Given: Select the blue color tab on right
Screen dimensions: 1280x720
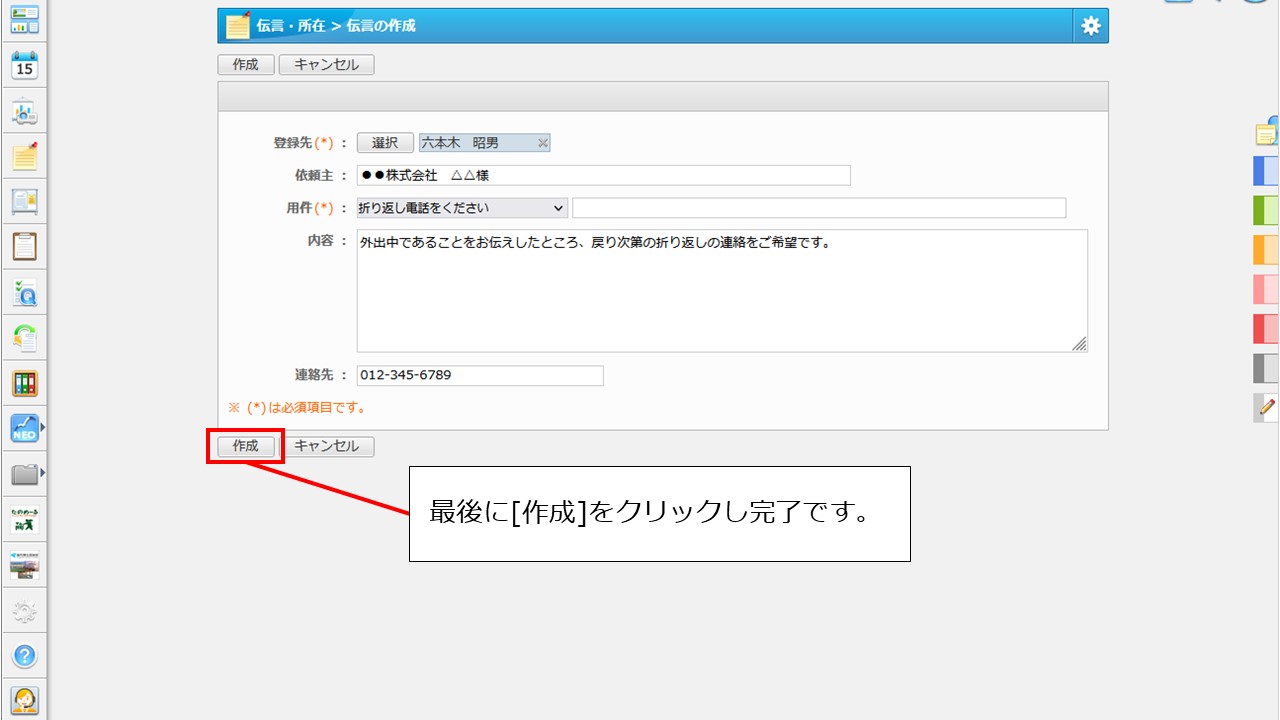Looking at the screenshot, I should 1266,171.
